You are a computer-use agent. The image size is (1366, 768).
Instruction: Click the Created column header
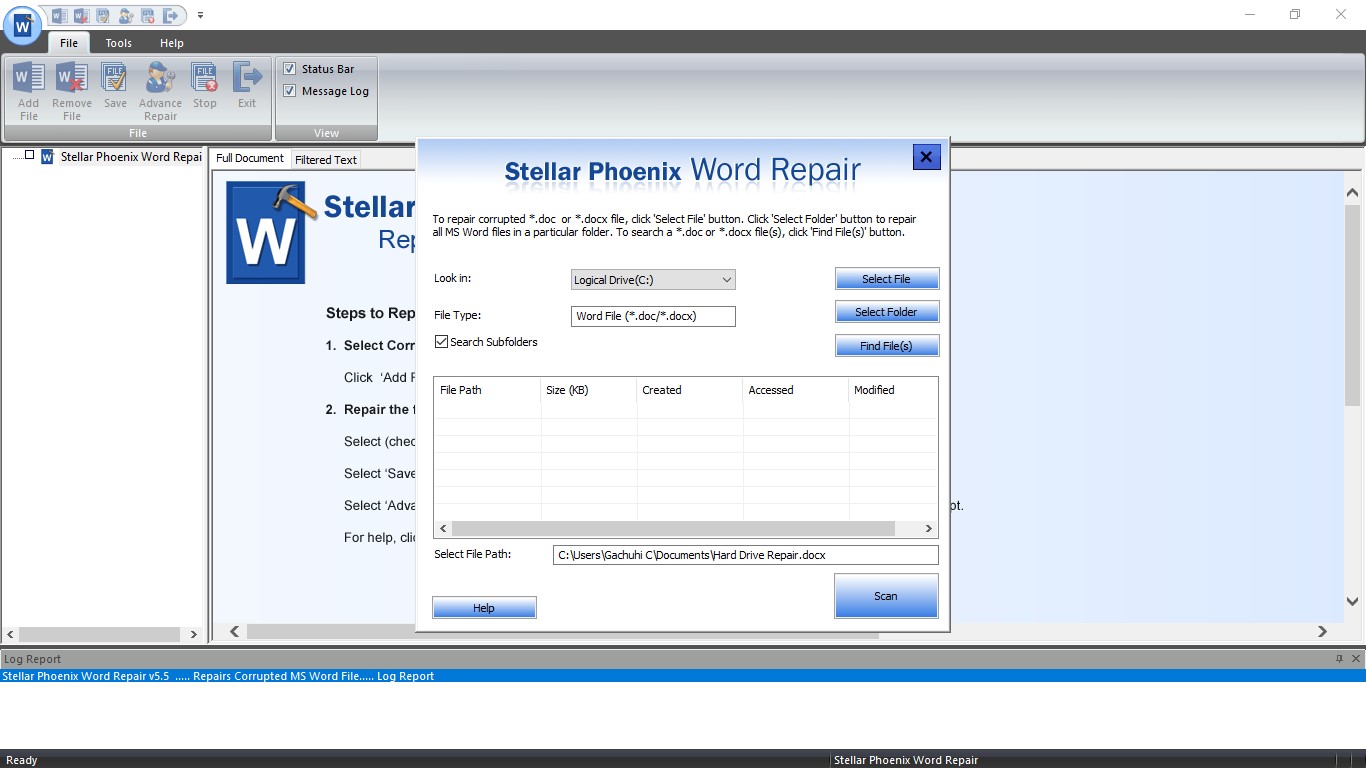[x=690, y=390]
